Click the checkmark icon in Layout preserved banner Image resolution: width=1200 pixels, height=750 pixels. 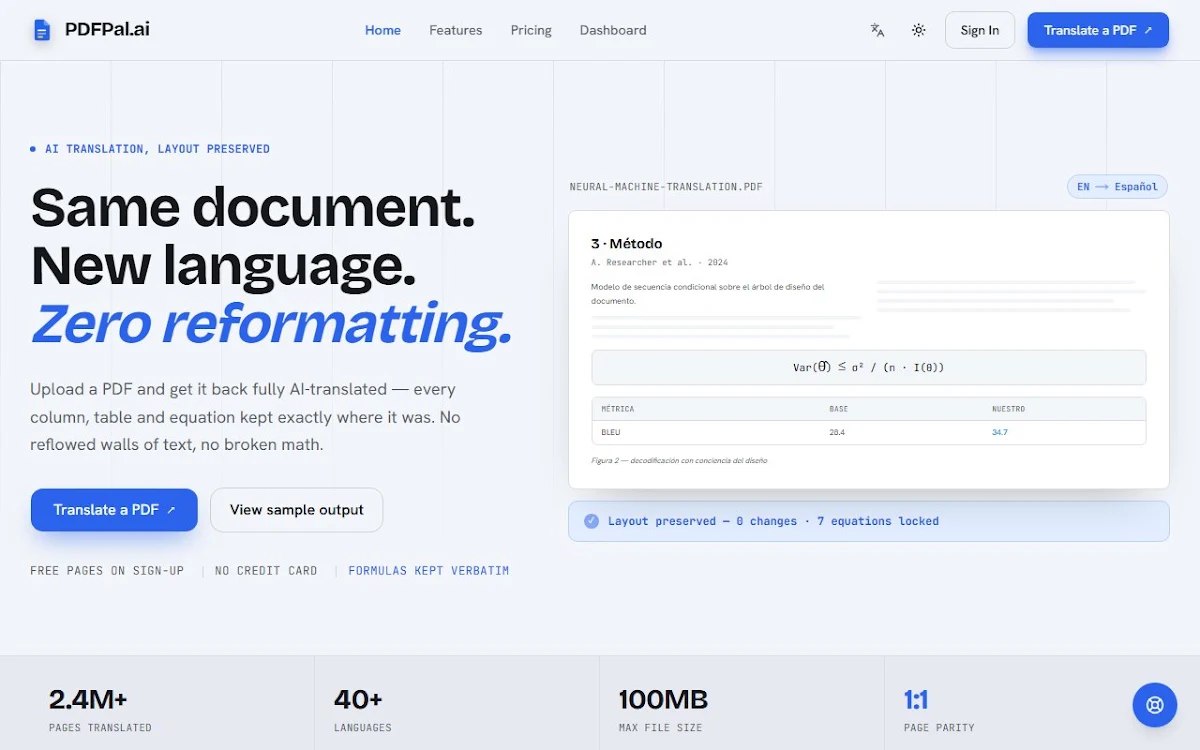point(591,521)
